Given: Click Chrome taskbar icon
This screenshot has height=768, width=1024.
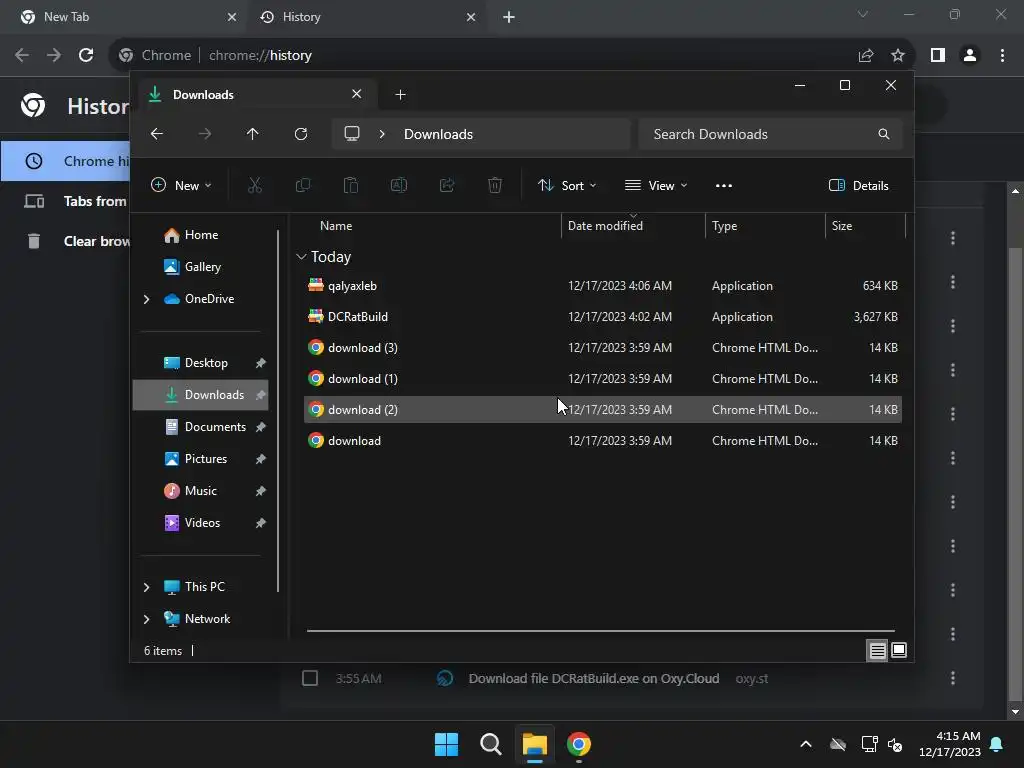Looking at the screenshot, I should tap(579, 744).
